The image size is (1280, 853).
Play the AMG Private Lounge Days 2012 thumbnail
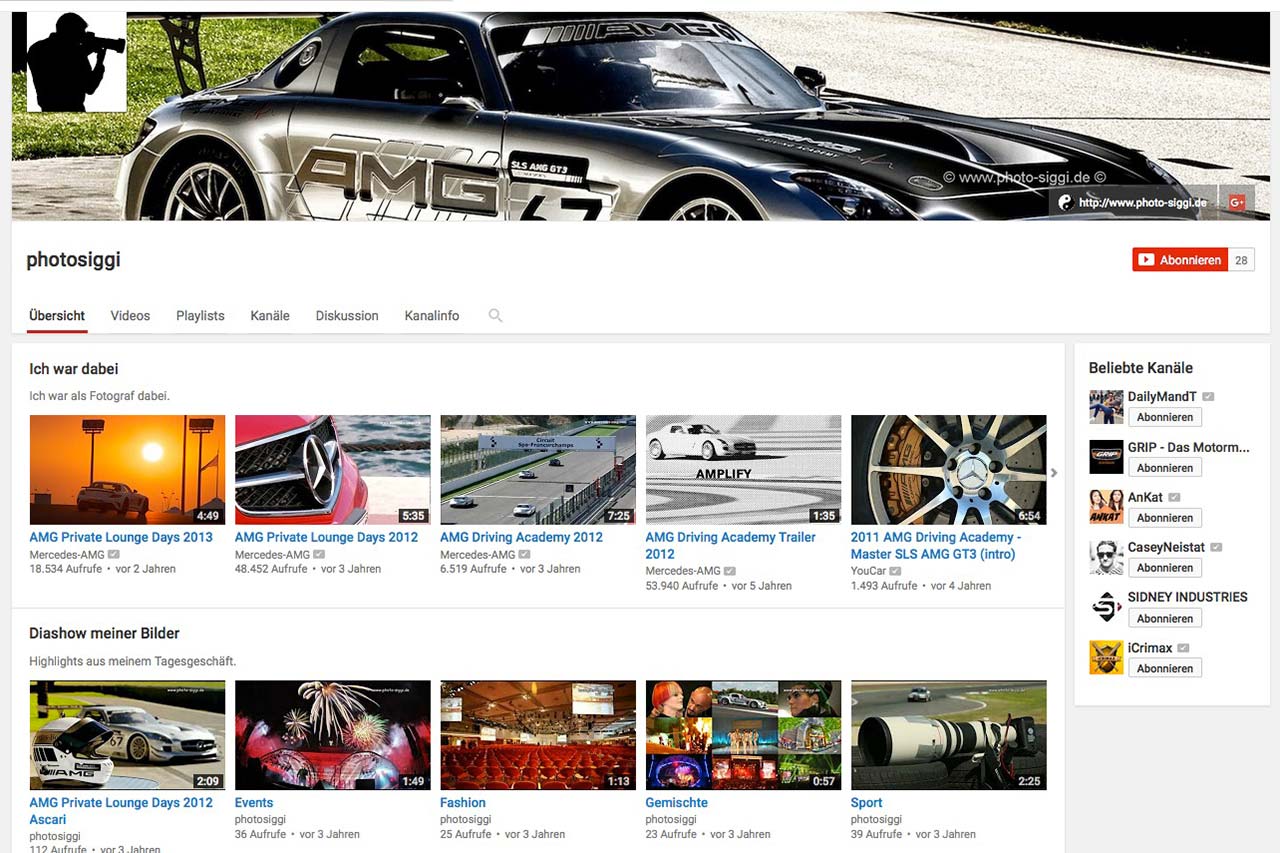point(333,470)
